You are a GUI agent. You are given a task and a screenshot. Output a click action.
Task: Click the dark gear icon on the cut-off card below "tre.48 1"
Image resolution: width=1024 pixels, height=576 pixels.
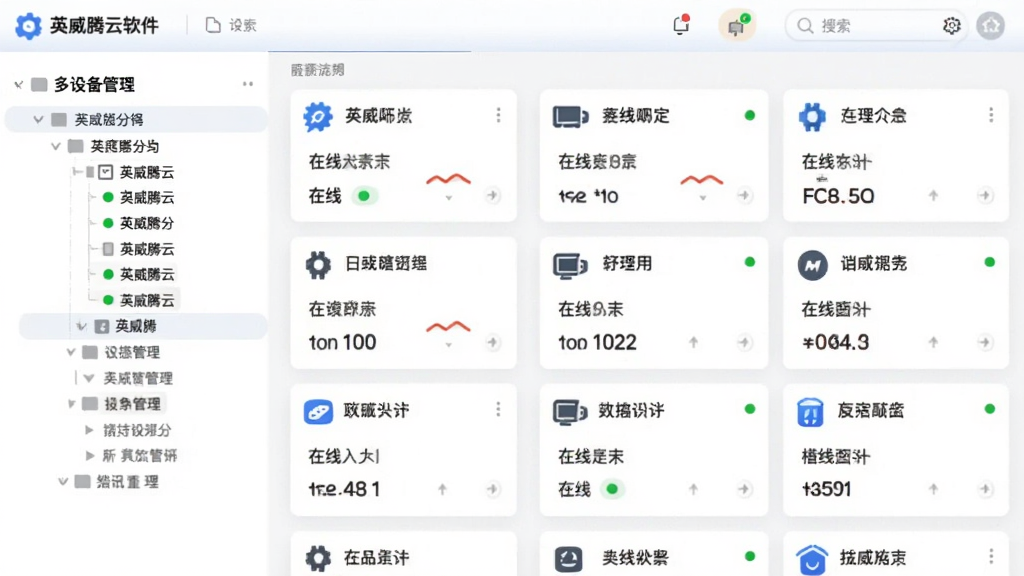[318, 558]
